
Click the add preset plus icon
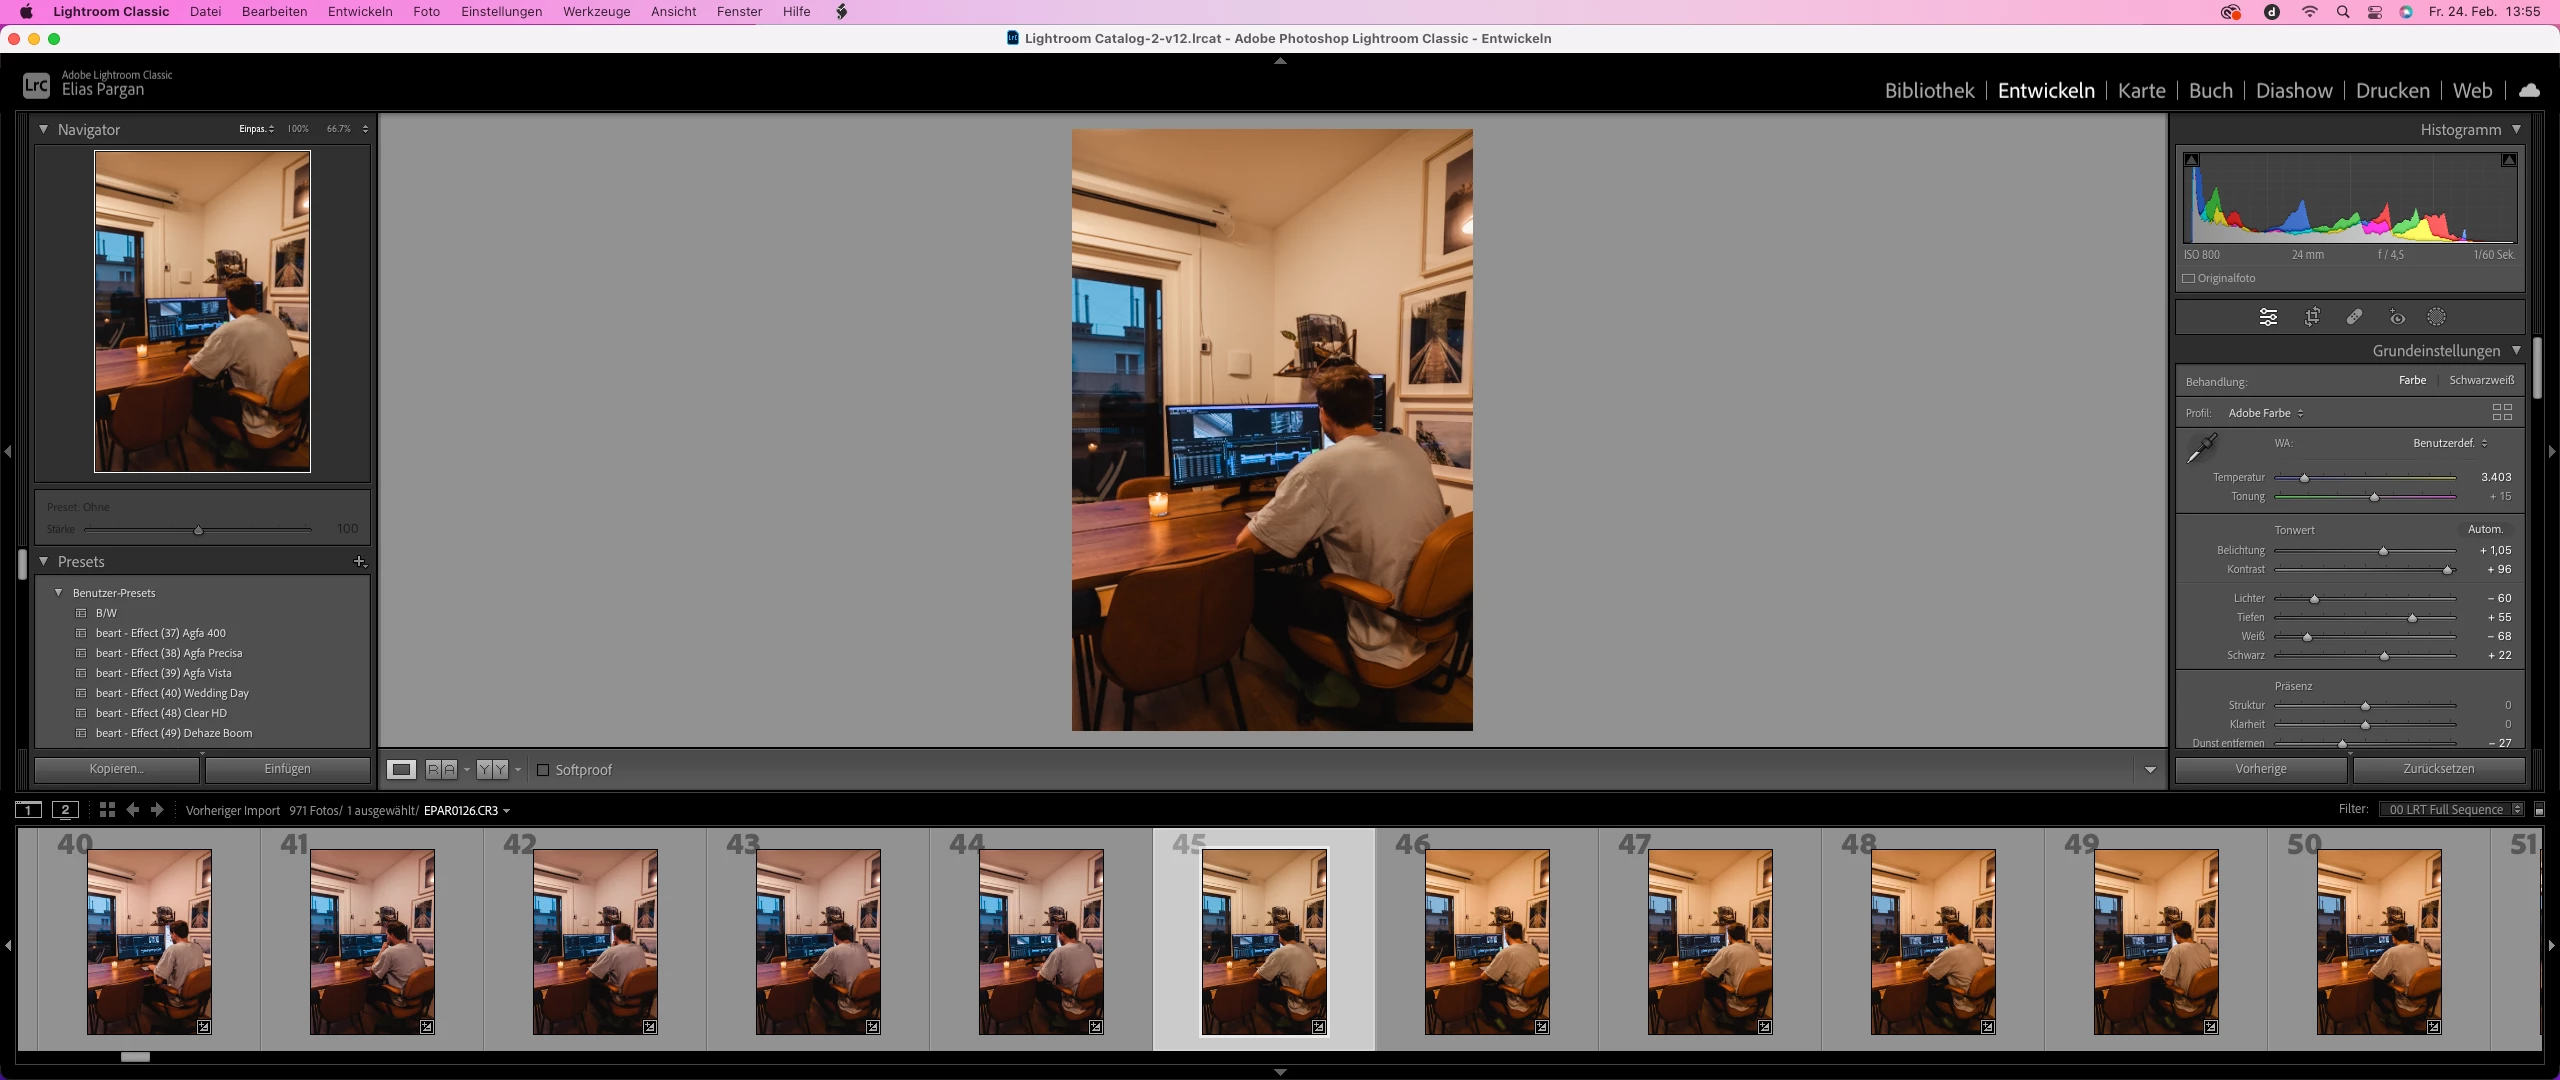point(360,562)
